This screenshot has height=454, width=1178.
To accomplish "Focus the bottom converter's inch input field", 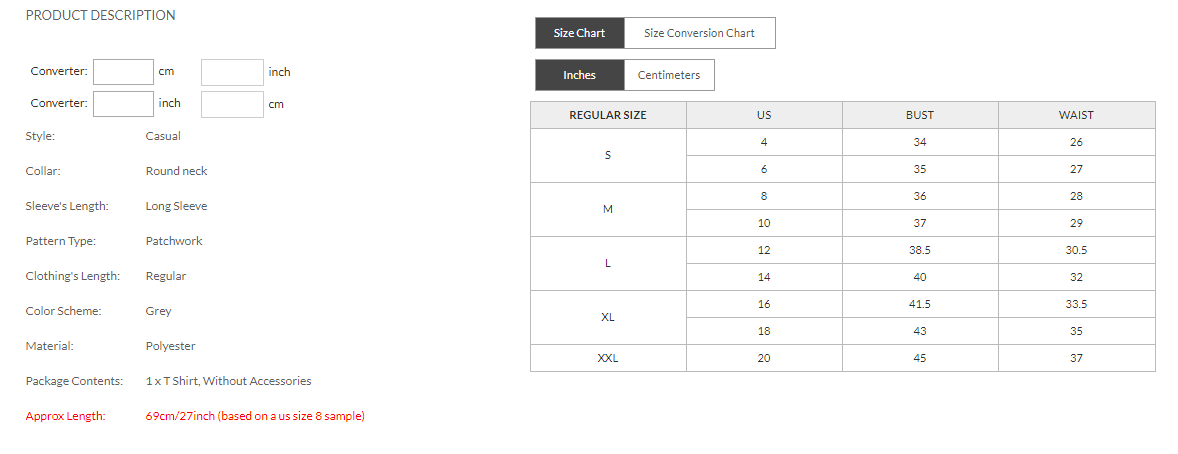I will pyautogui.click(x=123, y=104).
